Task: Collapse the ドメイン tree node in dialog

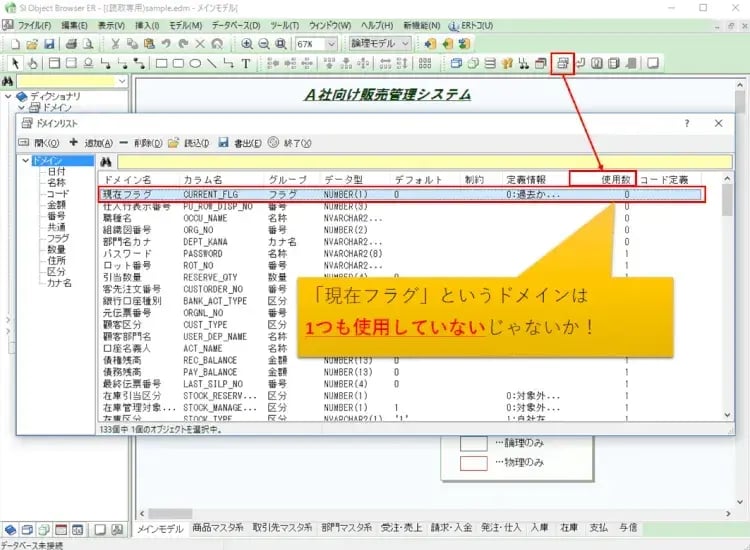Action: [x=27, y=161]
